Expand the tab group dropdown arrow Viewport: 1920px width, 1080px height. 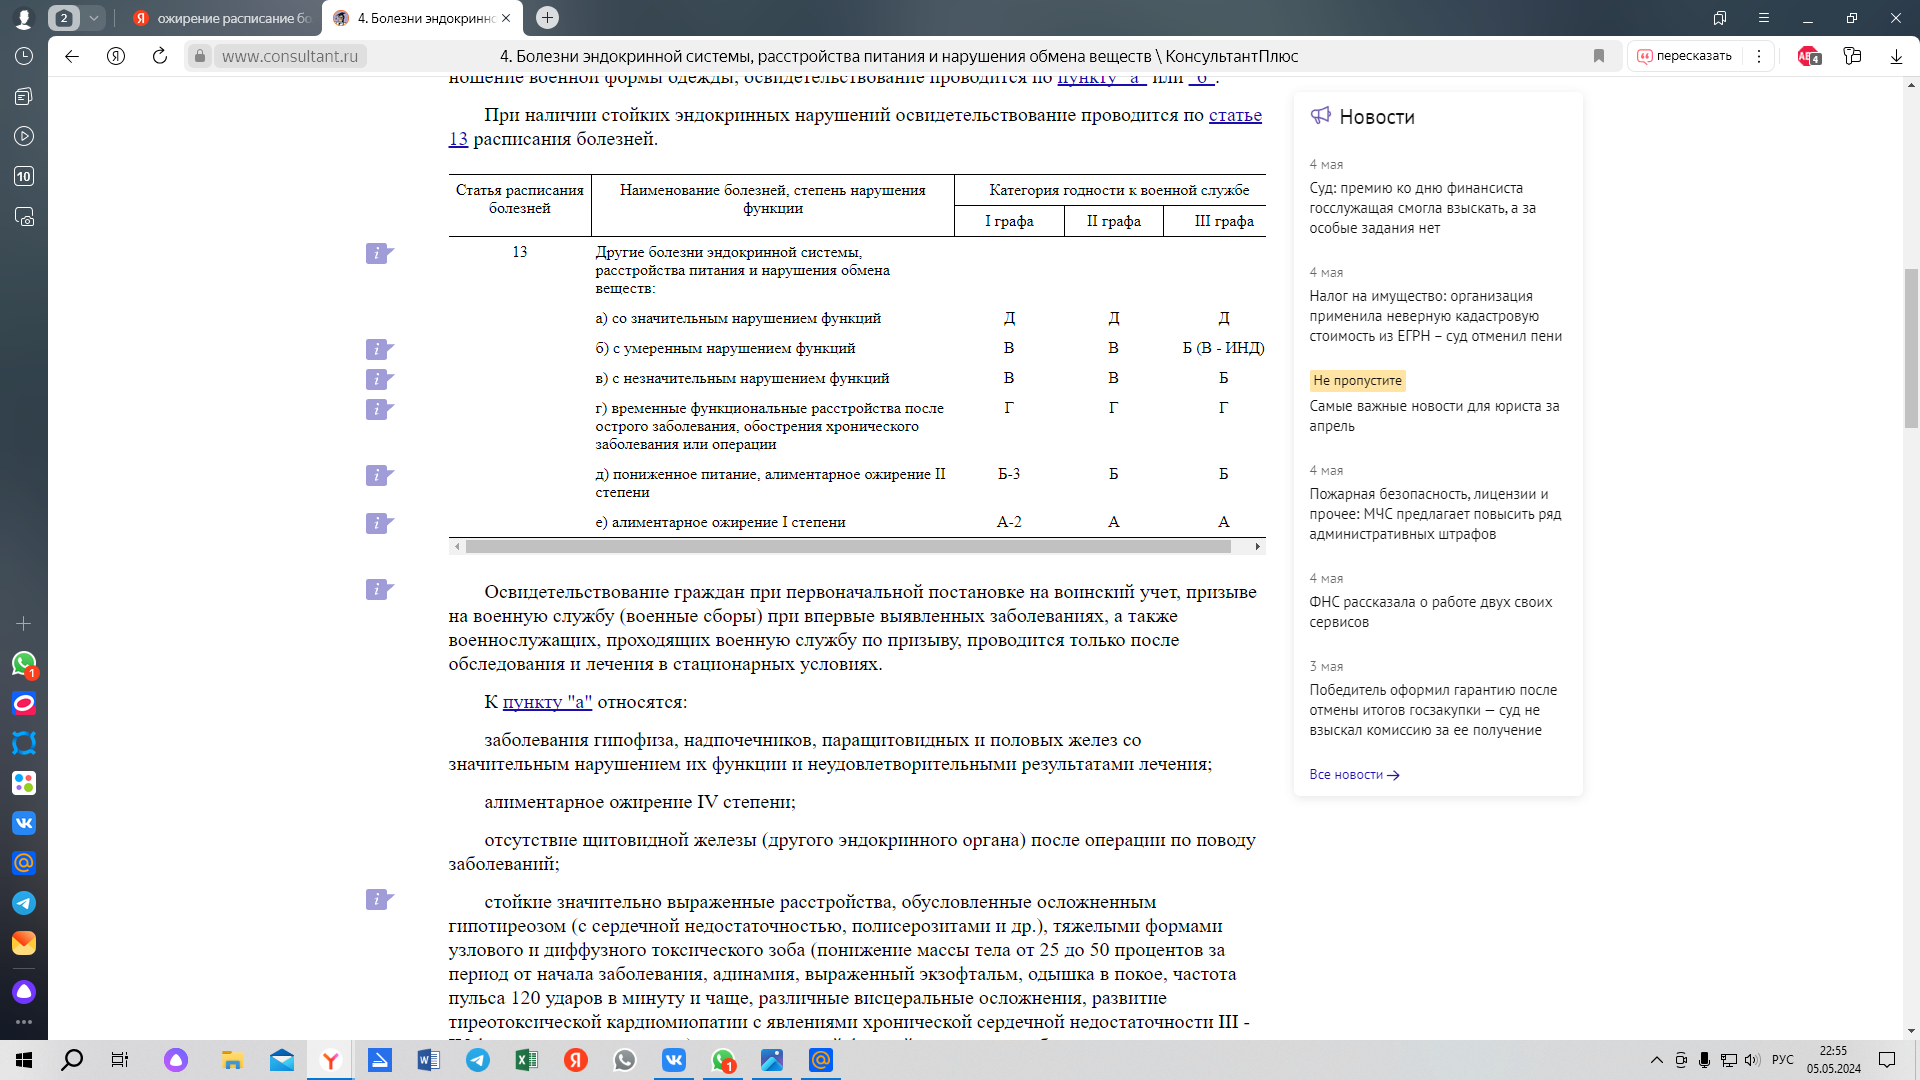click(x=94, y=18)
